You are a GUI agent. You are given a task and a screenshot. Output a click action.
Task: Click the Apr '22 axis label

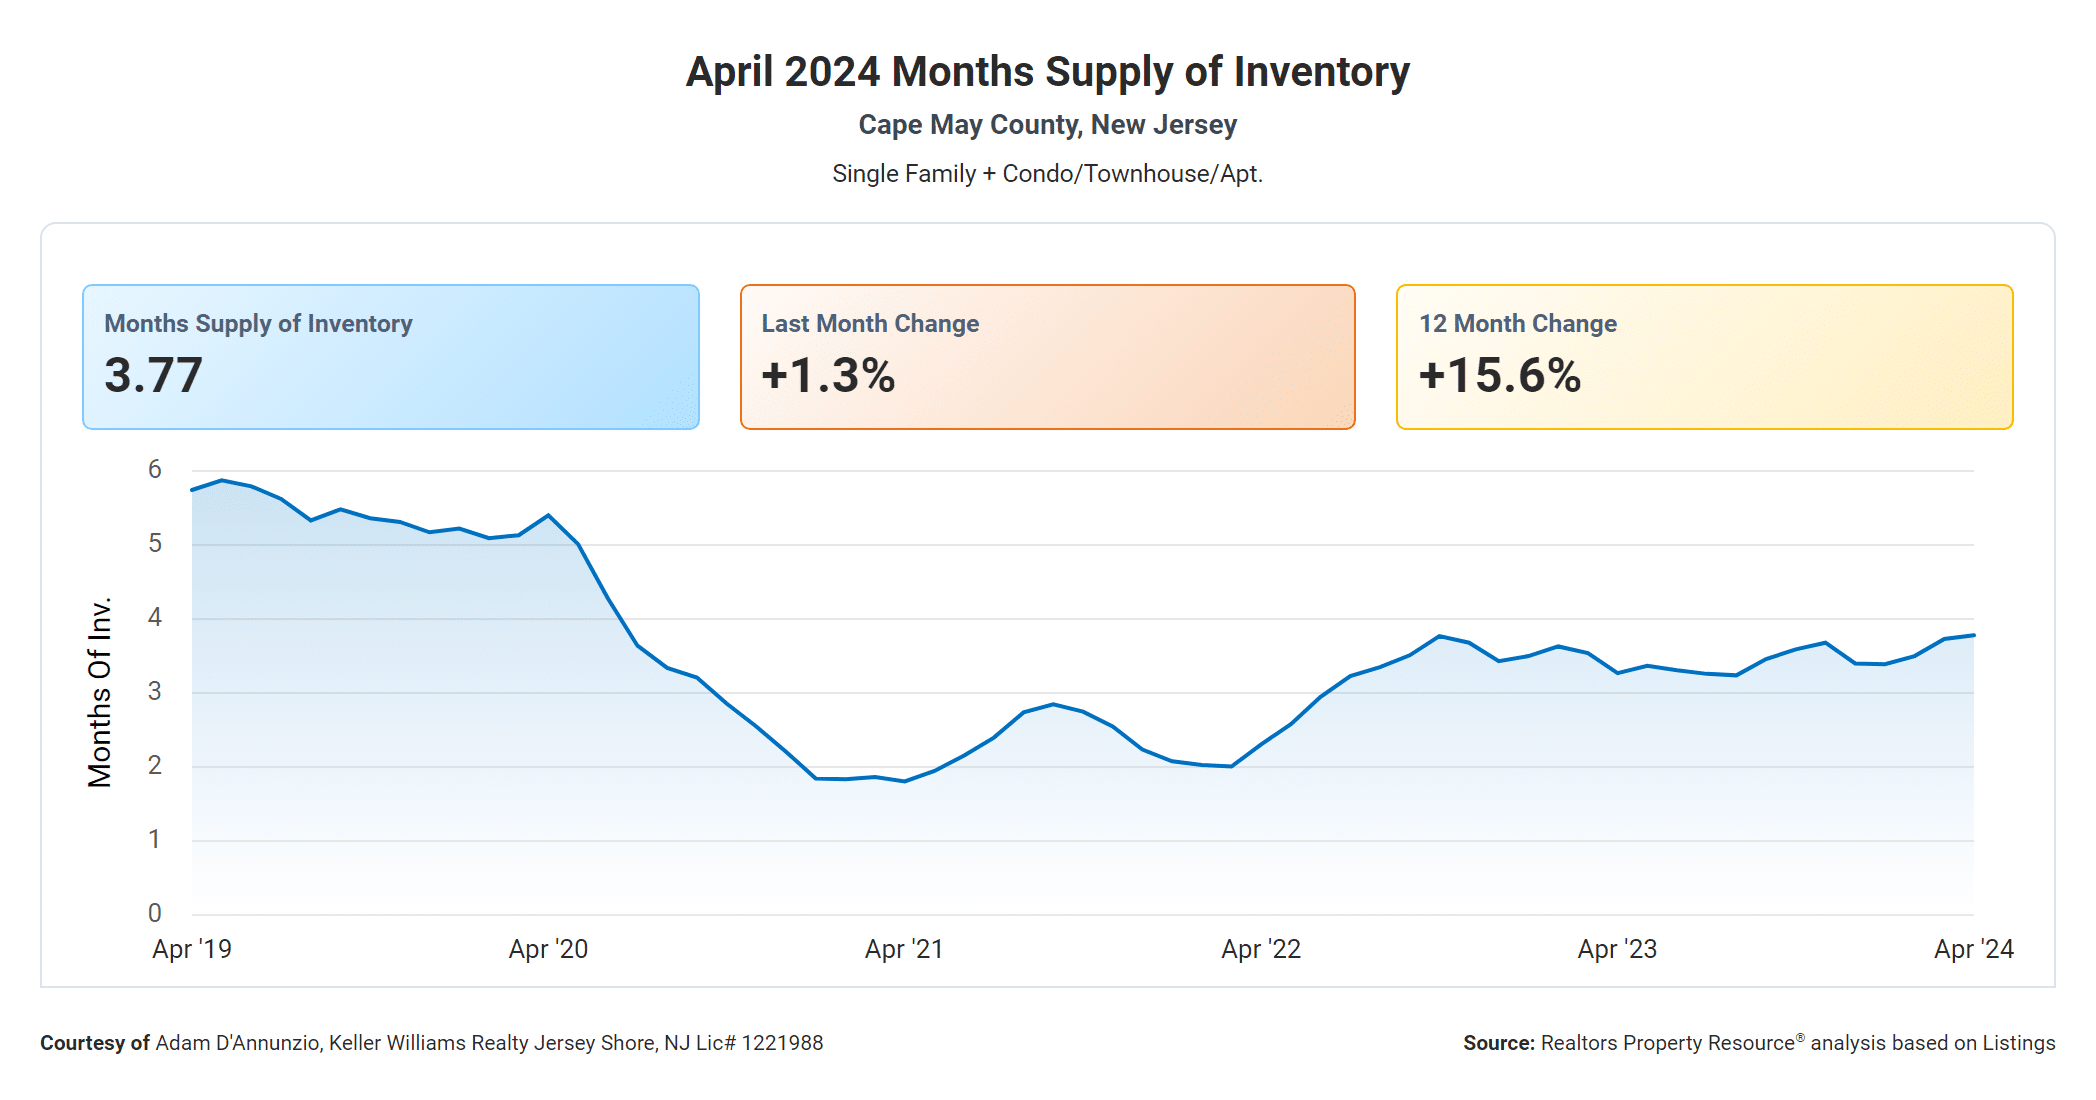pos(1261,949)
